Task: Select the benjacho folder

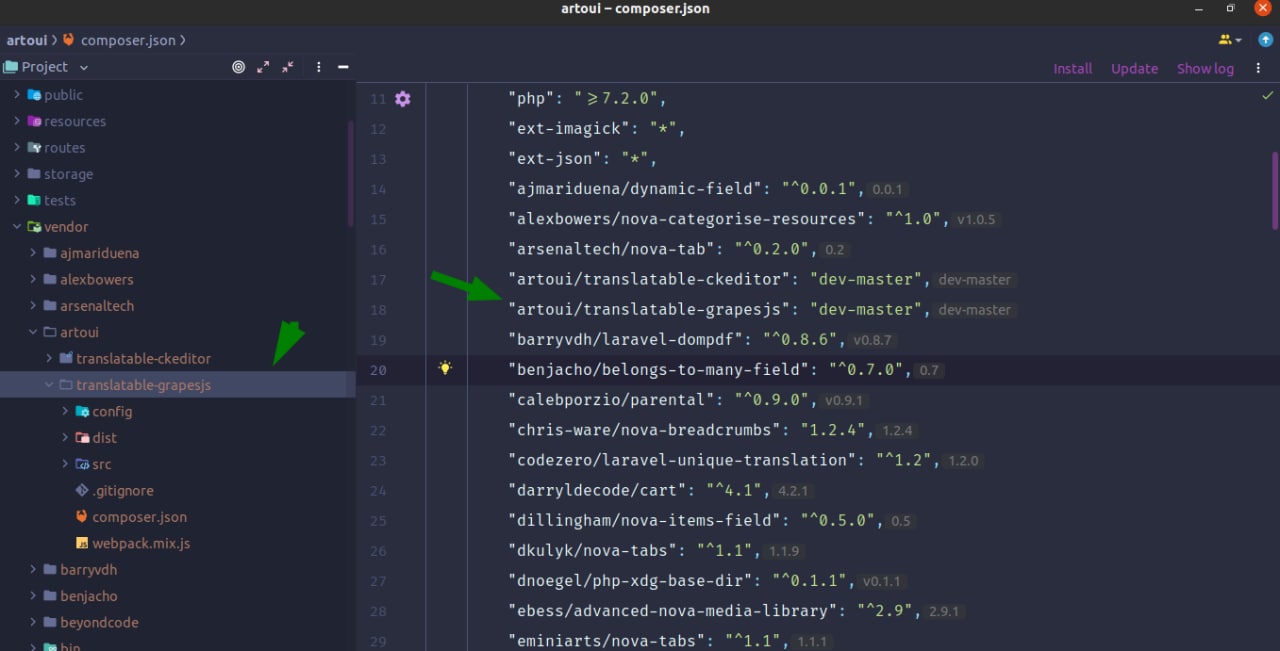Action: coord(89,596)
